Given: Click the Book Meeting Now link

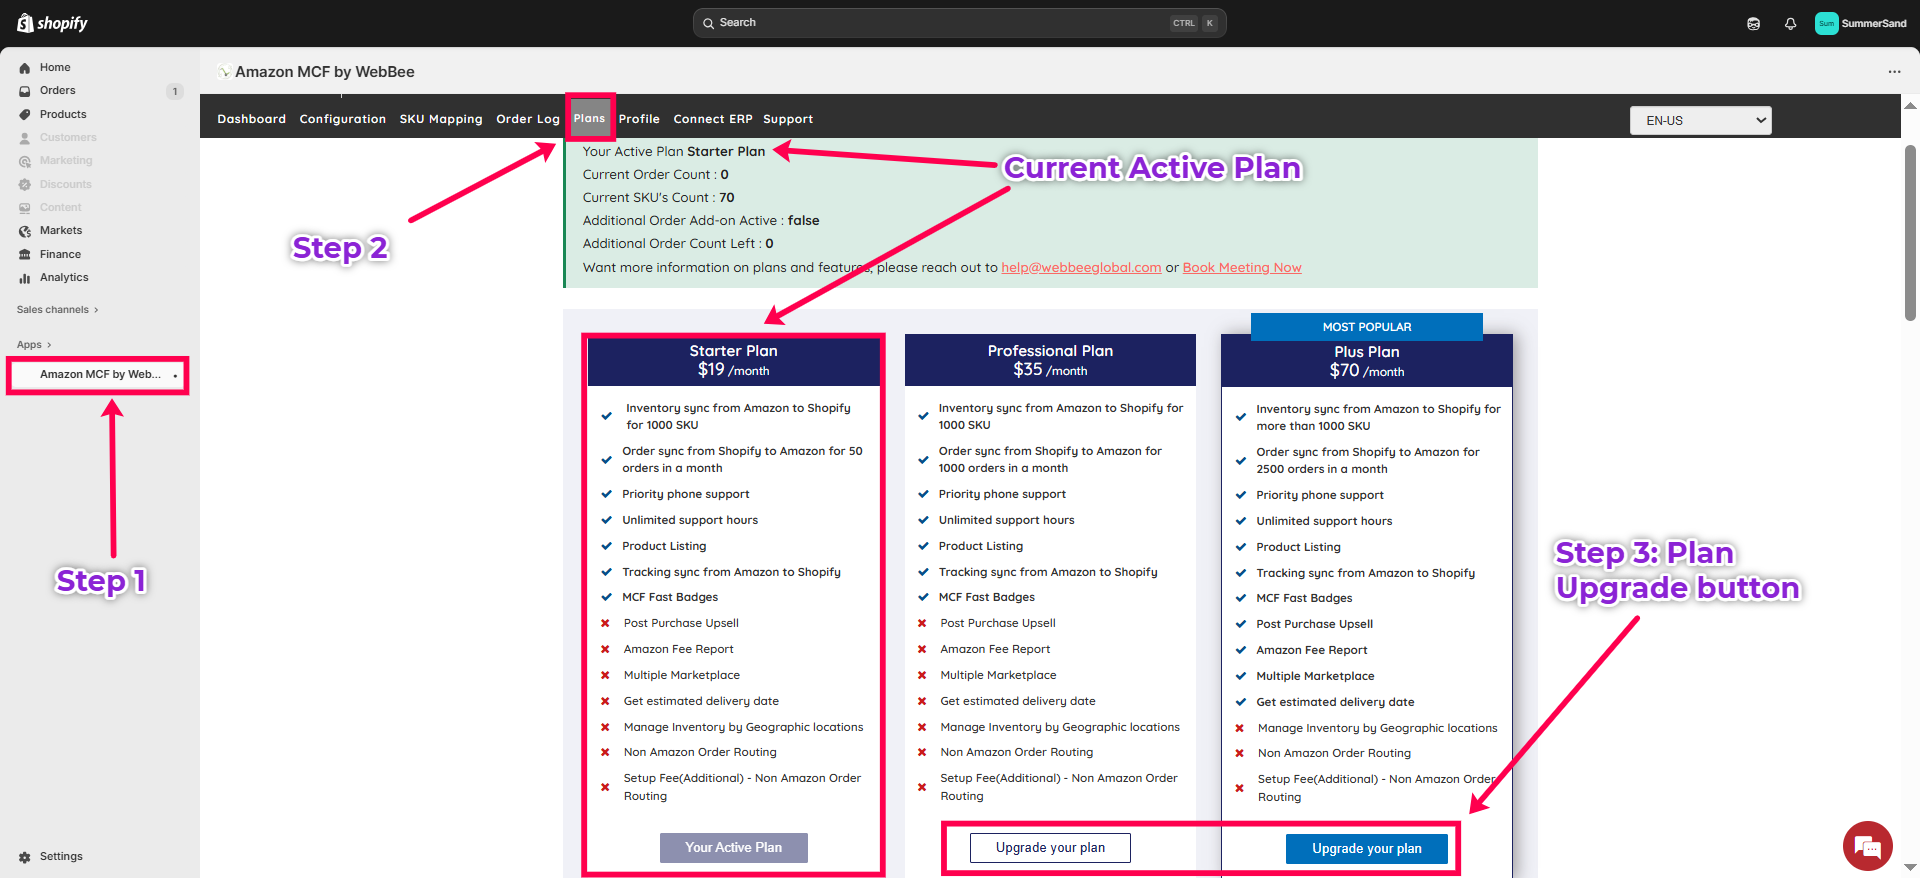Looking at the screenshot, I should click(1241, 268).
